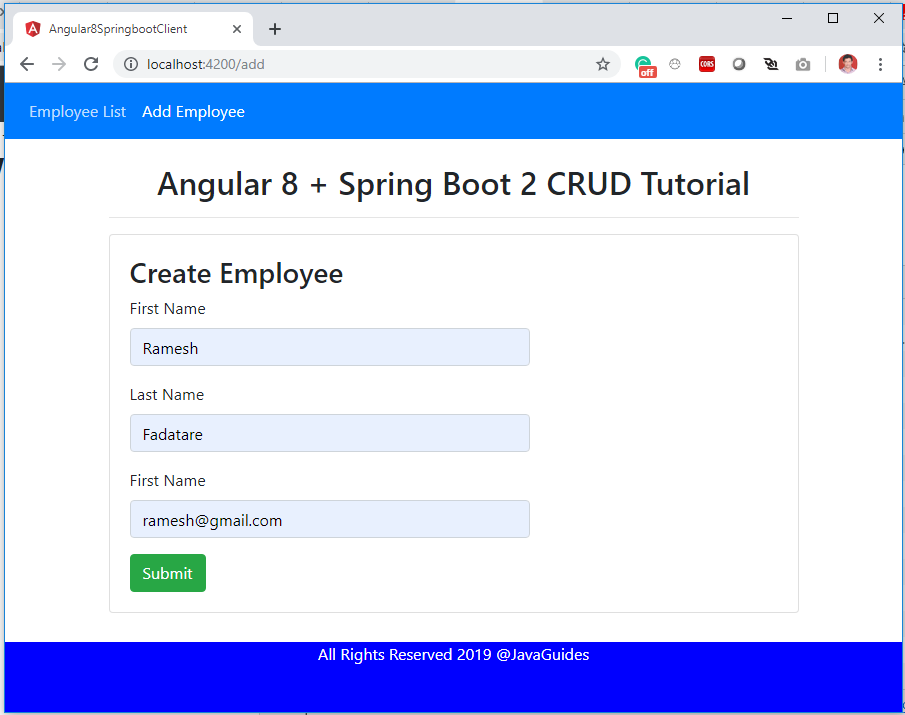Click the email input containing ramesh@gmail.com
The image size is (905, 715).
point(330,519)
